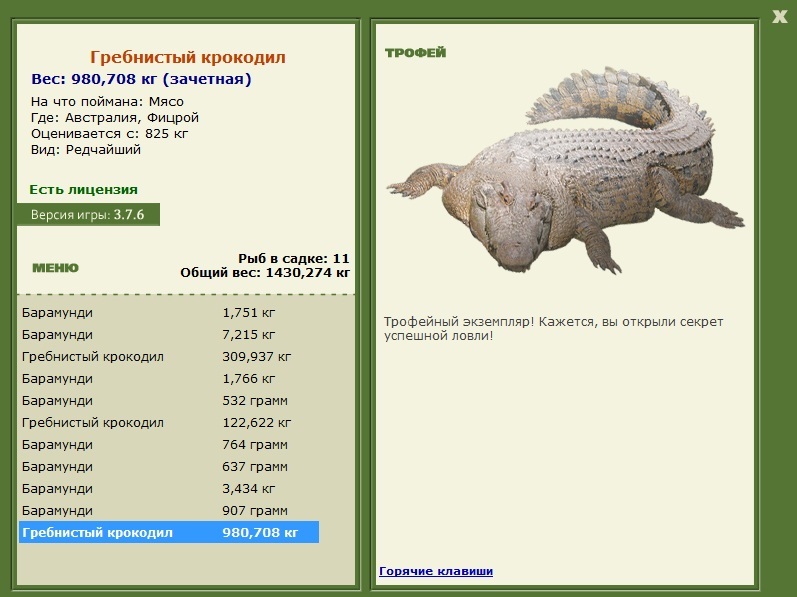This screenshot has width=797, height=597.
Task: Click the Вид: Редчайший line
Action: (85, 150)
